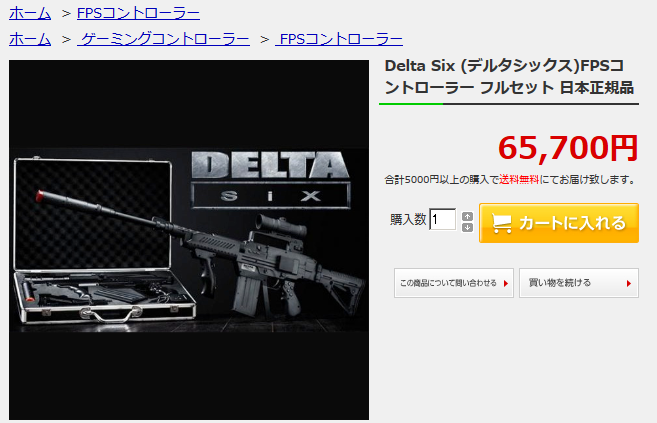Add the item with カートに入れる button
657x423 pixels.
(x=559, y=223)
